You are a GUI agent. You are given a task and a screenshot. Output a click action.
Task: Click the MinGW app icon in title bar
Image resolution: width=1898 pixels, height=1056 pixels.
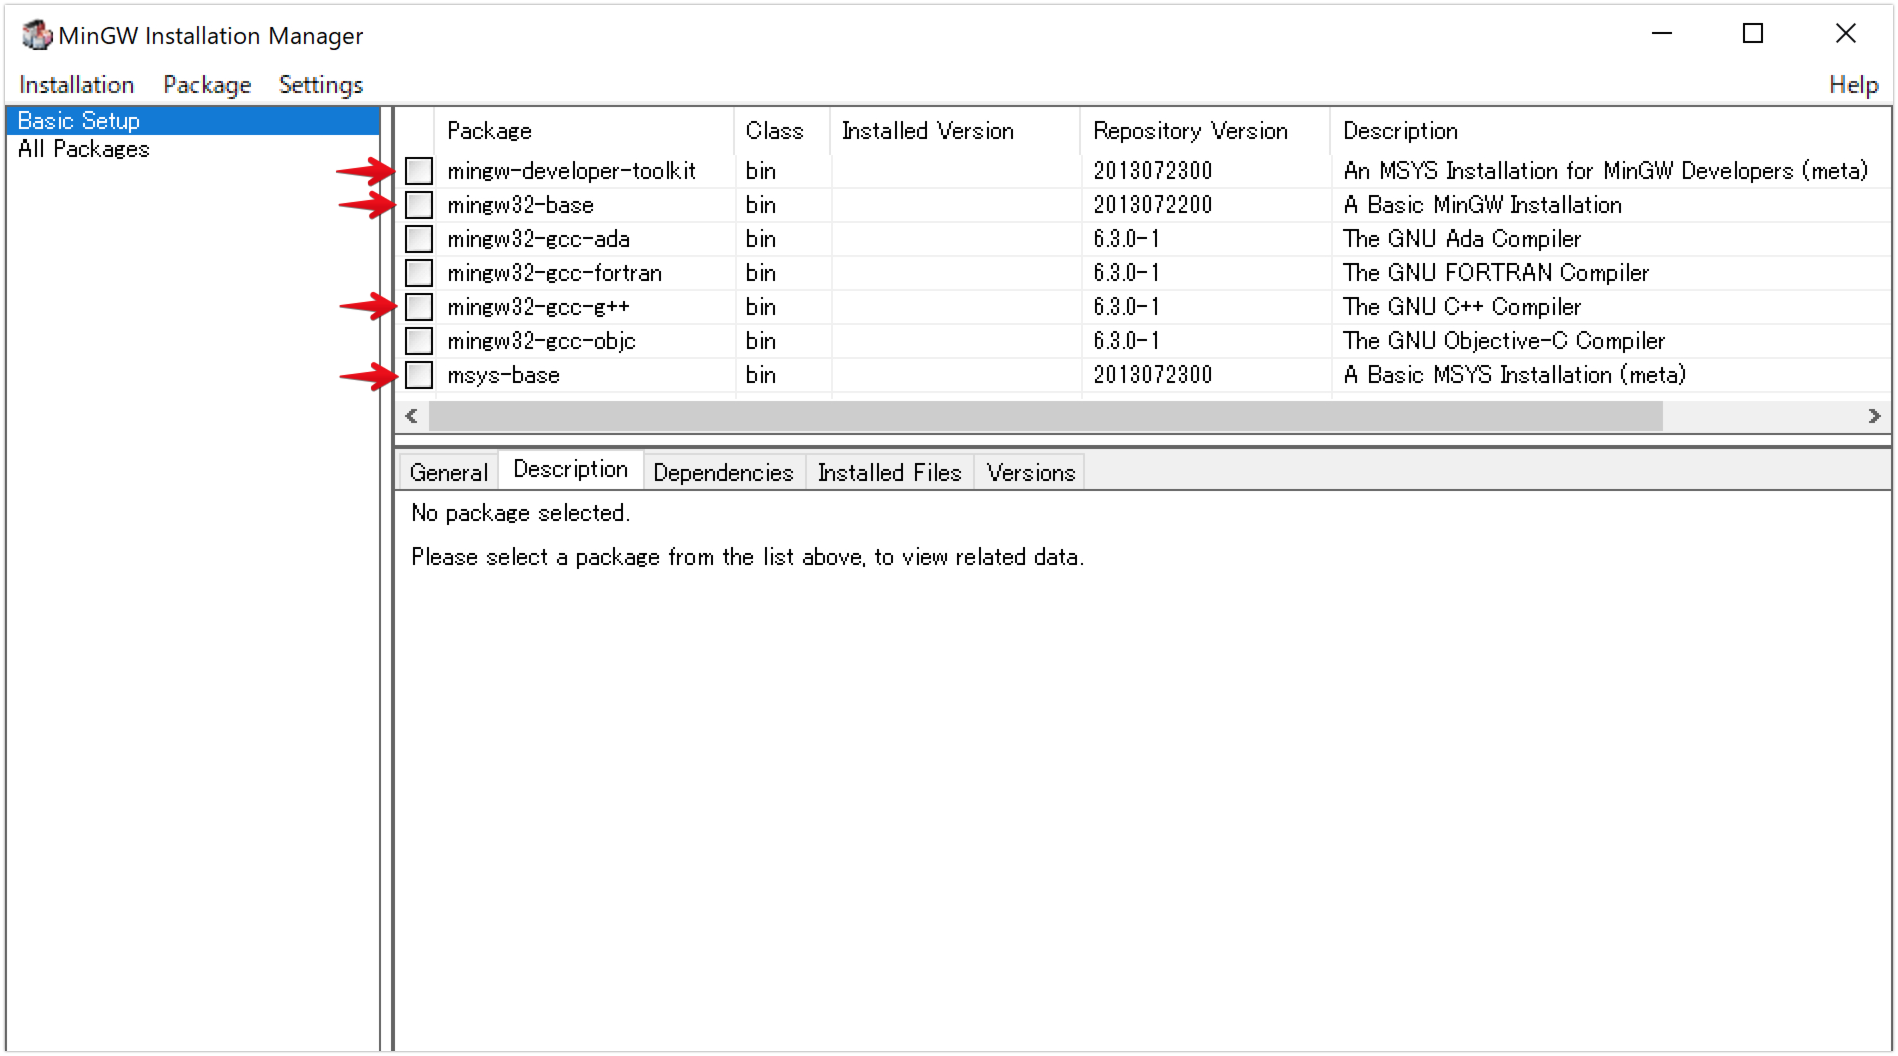[37, 35]
